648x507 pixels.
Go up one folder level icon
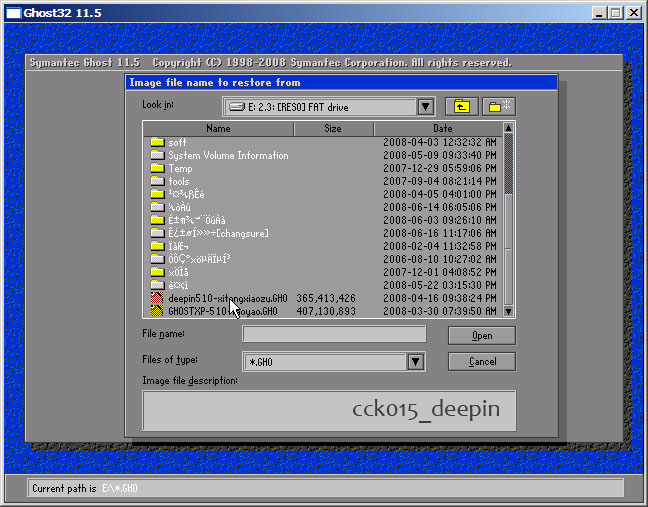[x=462, y=107]
